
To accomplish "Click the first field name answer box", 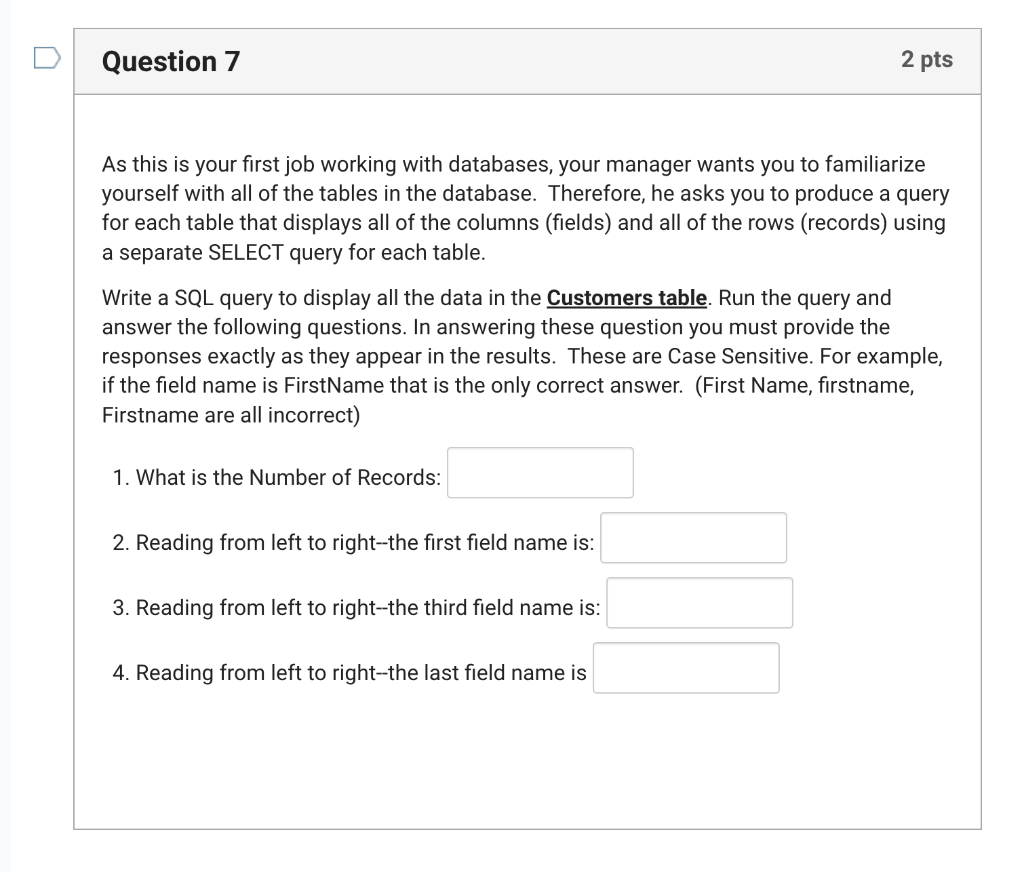I will coord(693,537).
